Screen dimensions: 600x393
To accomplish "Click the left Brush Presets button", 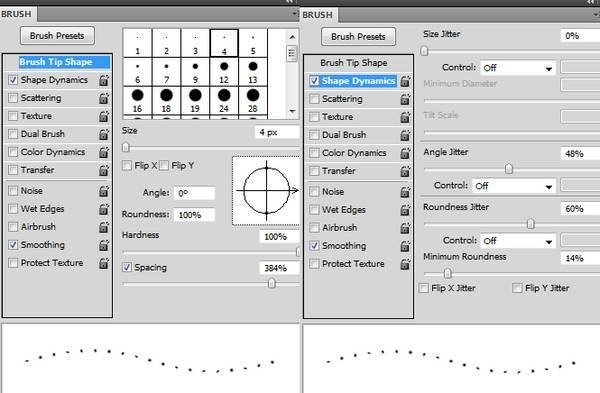I will click(x=57, y=36).
